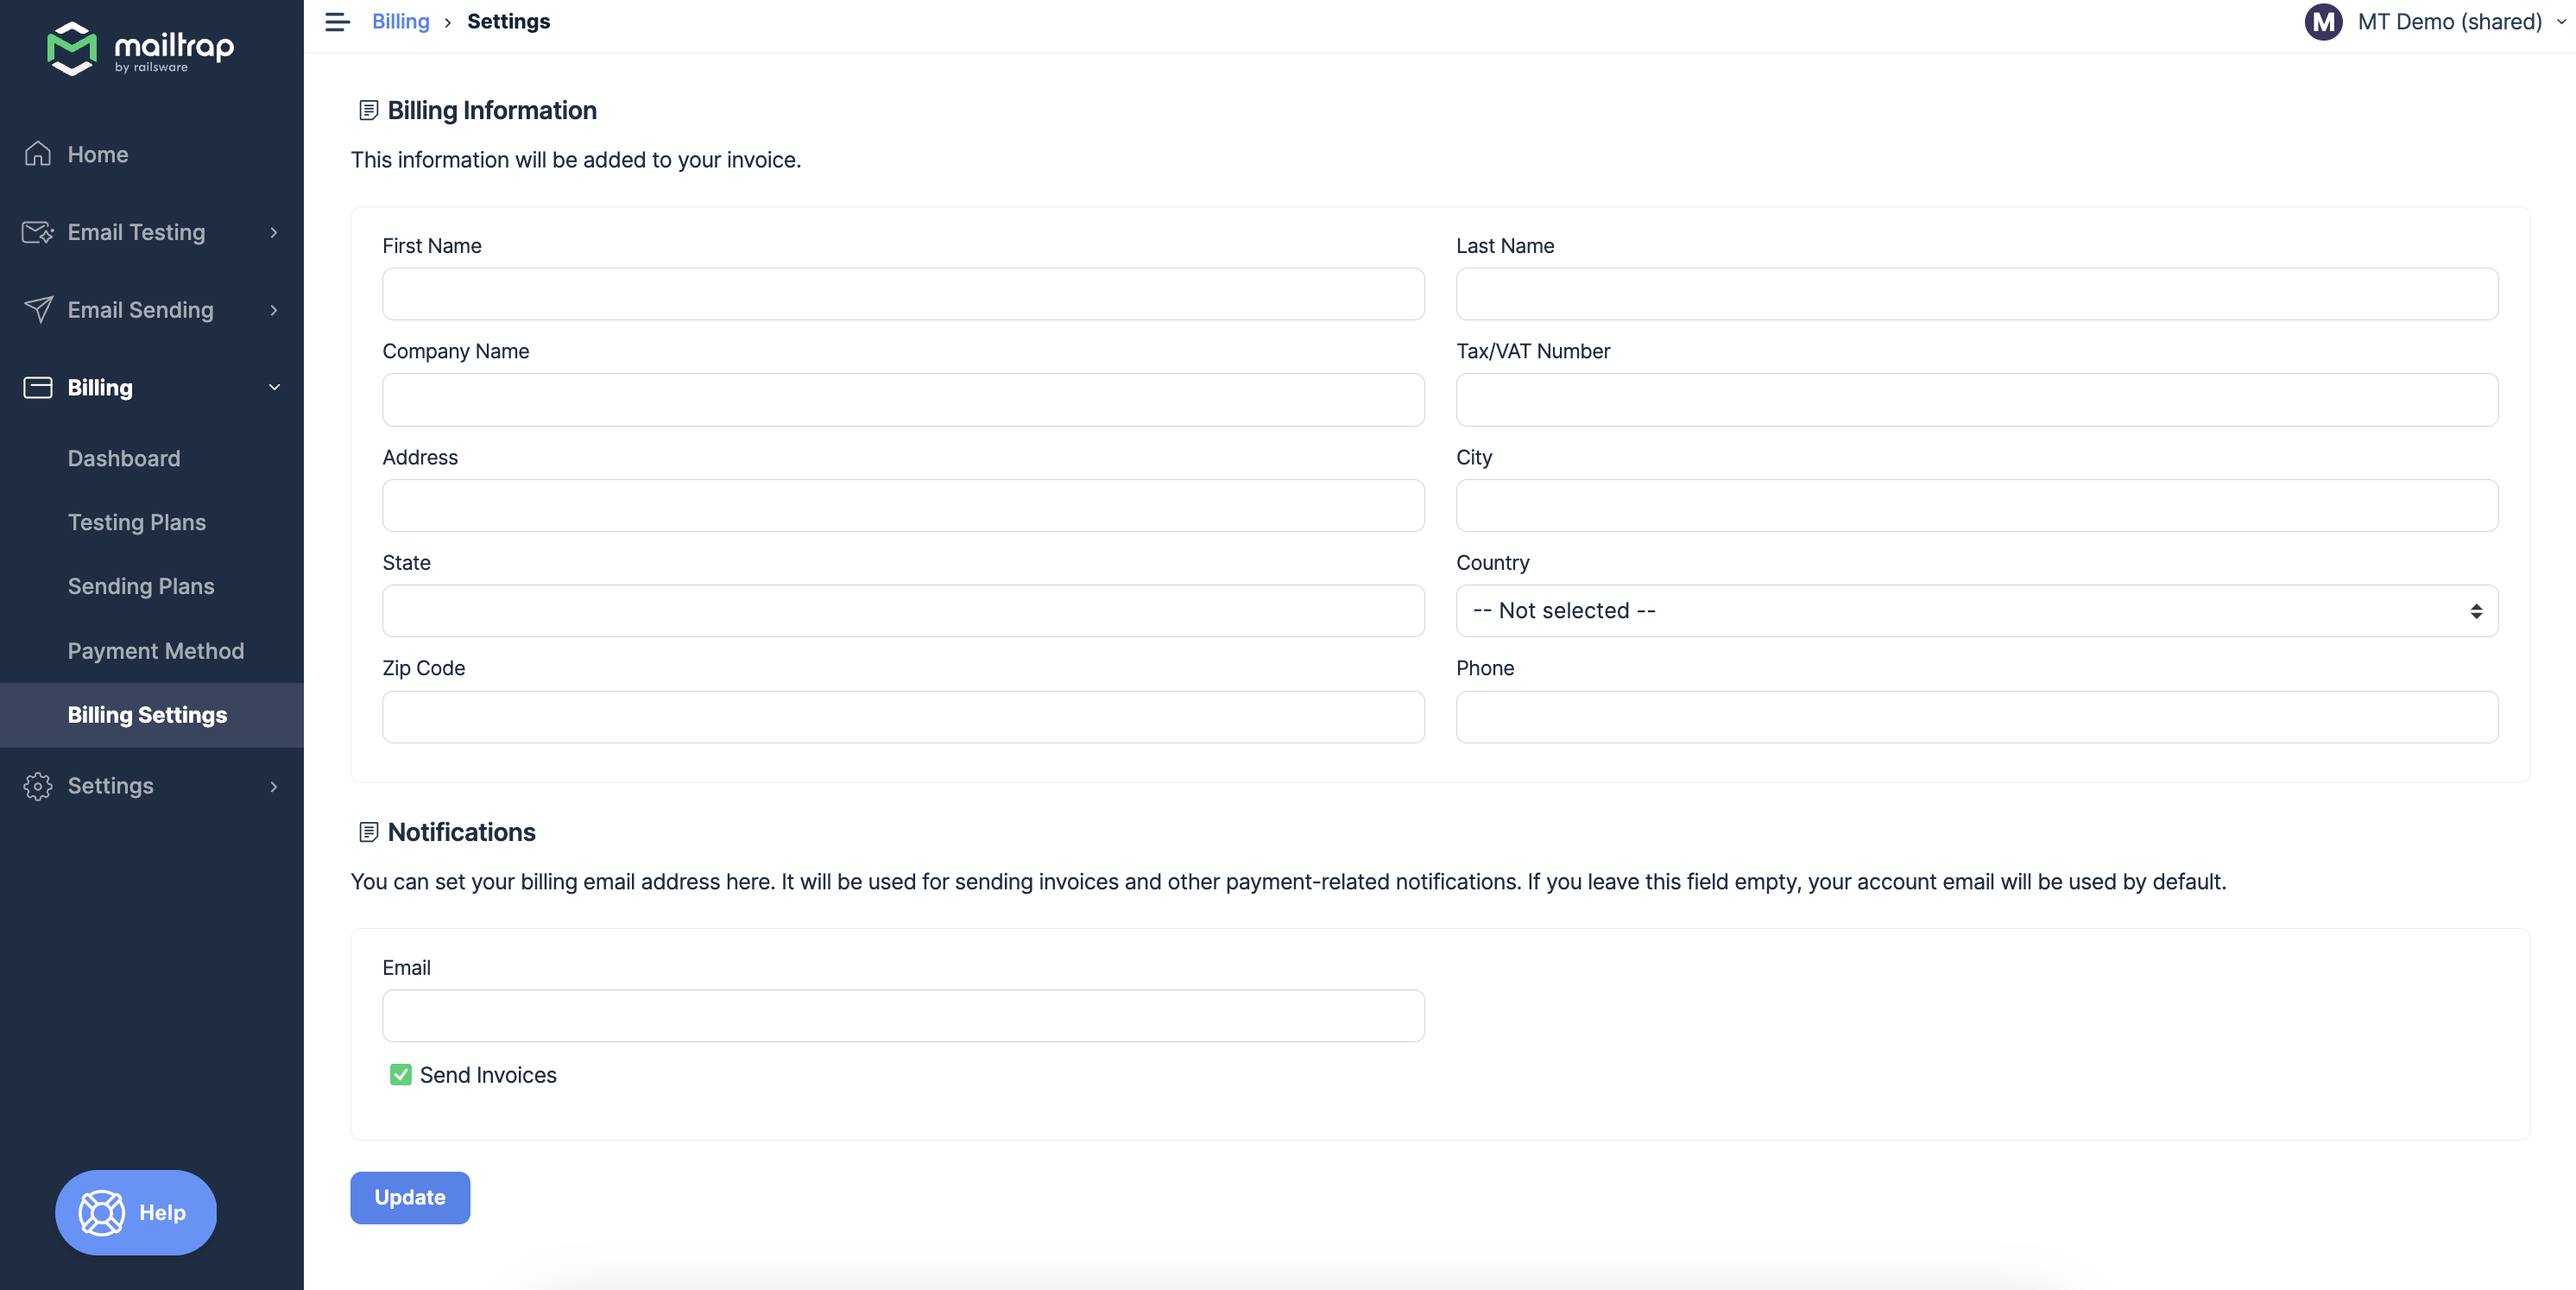The image size is (2576, 1290).
Task: Expand the Email Sending submenu chevron
Action: [274, 310]
